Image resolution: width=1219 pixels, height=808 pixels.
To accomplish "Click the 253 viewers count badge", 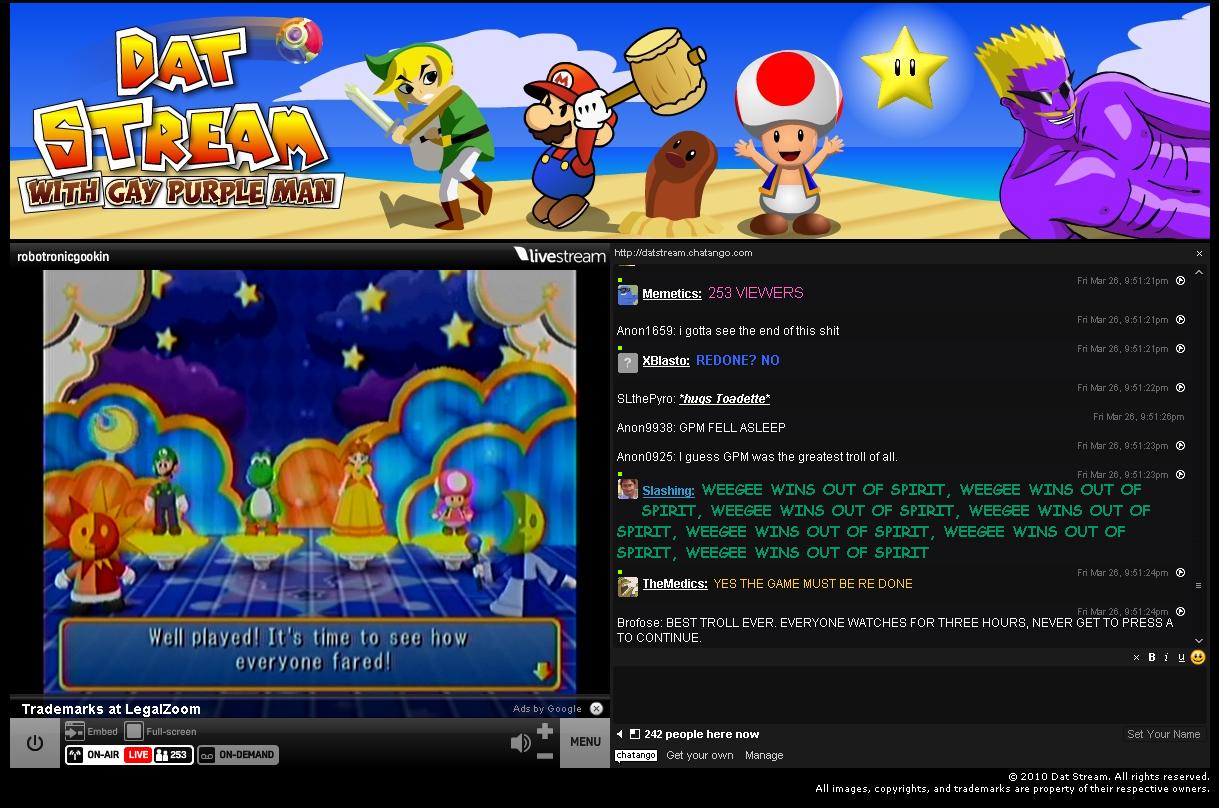I will point(172,755).
